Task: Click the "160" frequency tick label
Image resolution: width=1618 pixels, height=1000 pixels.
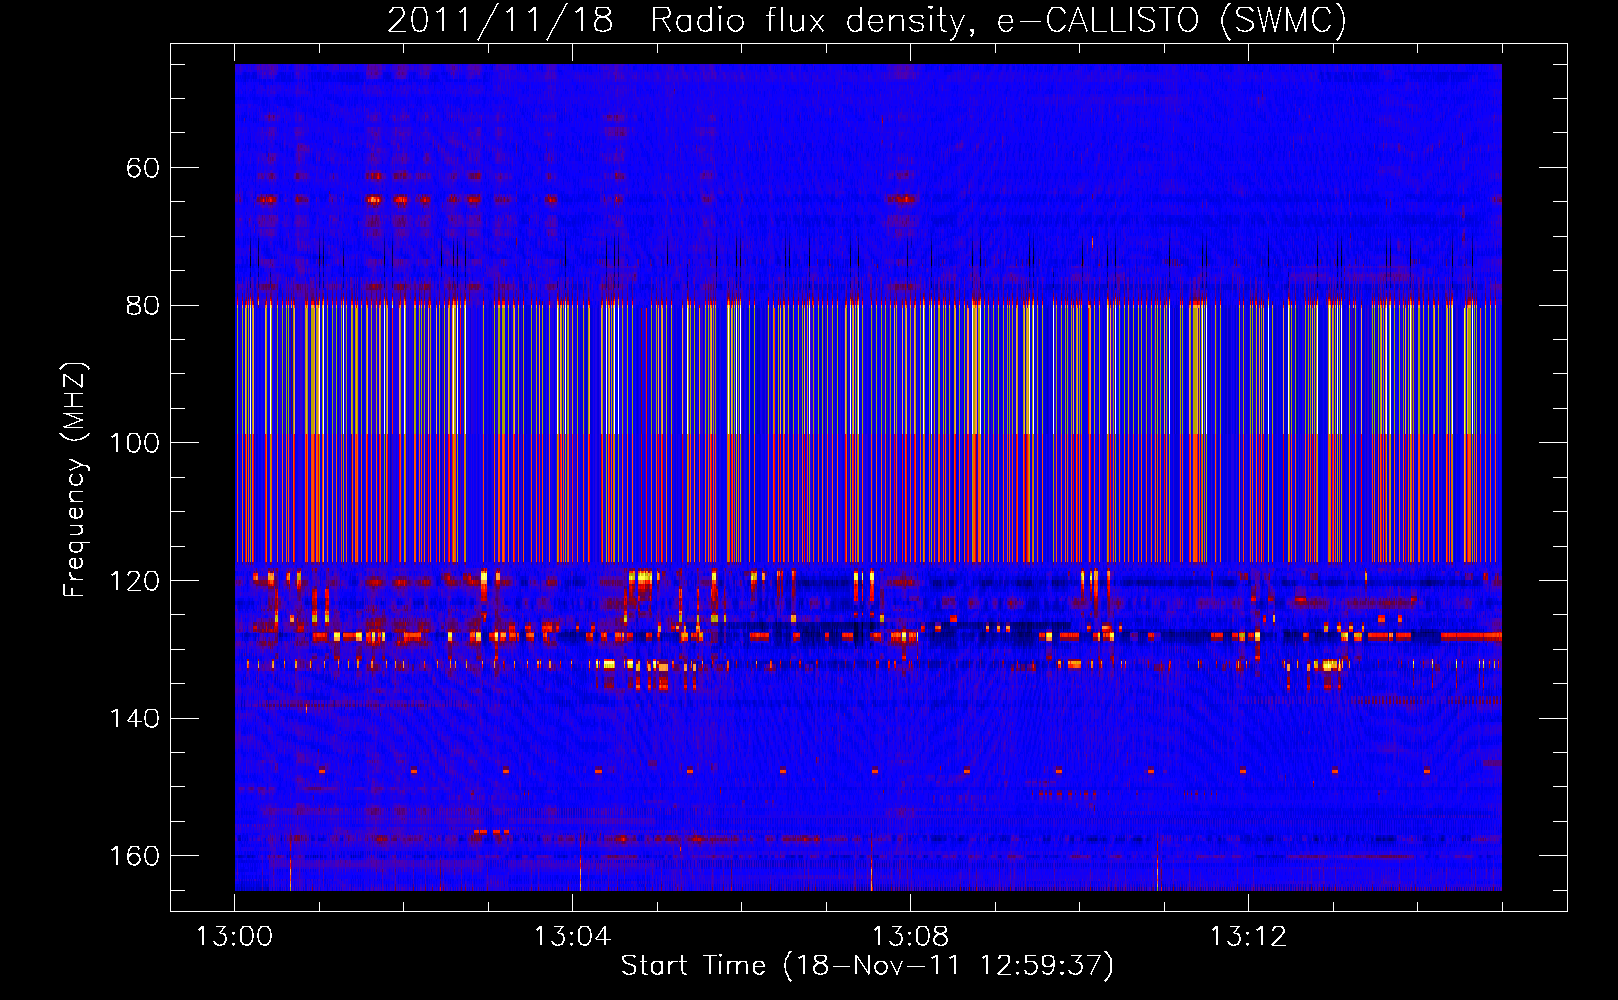Action: [135, 856]
